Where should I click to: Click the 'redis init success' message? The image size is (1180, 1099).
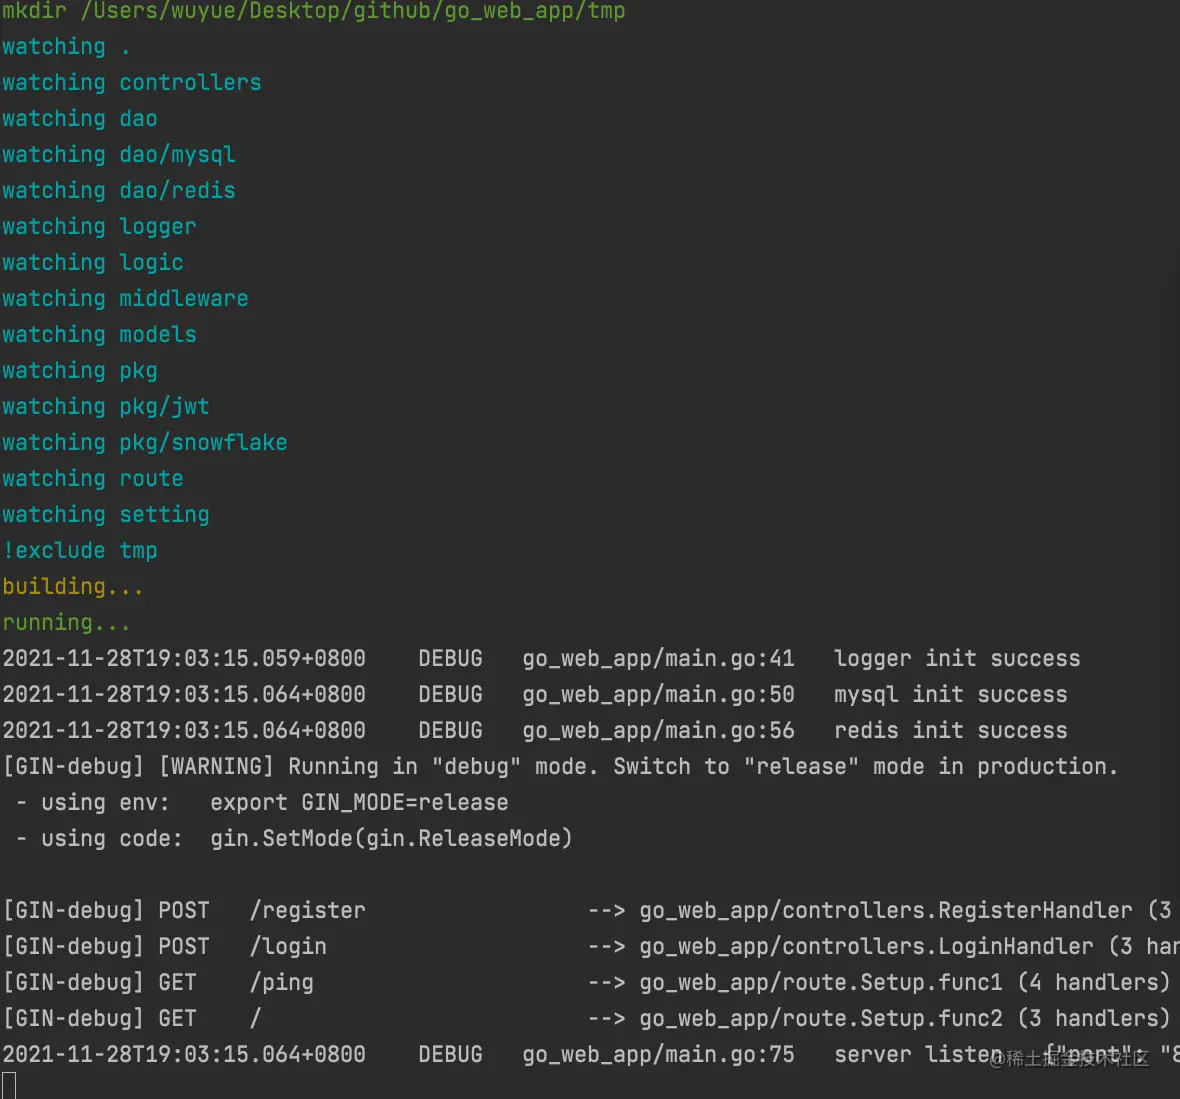click(x=950, y=731)
